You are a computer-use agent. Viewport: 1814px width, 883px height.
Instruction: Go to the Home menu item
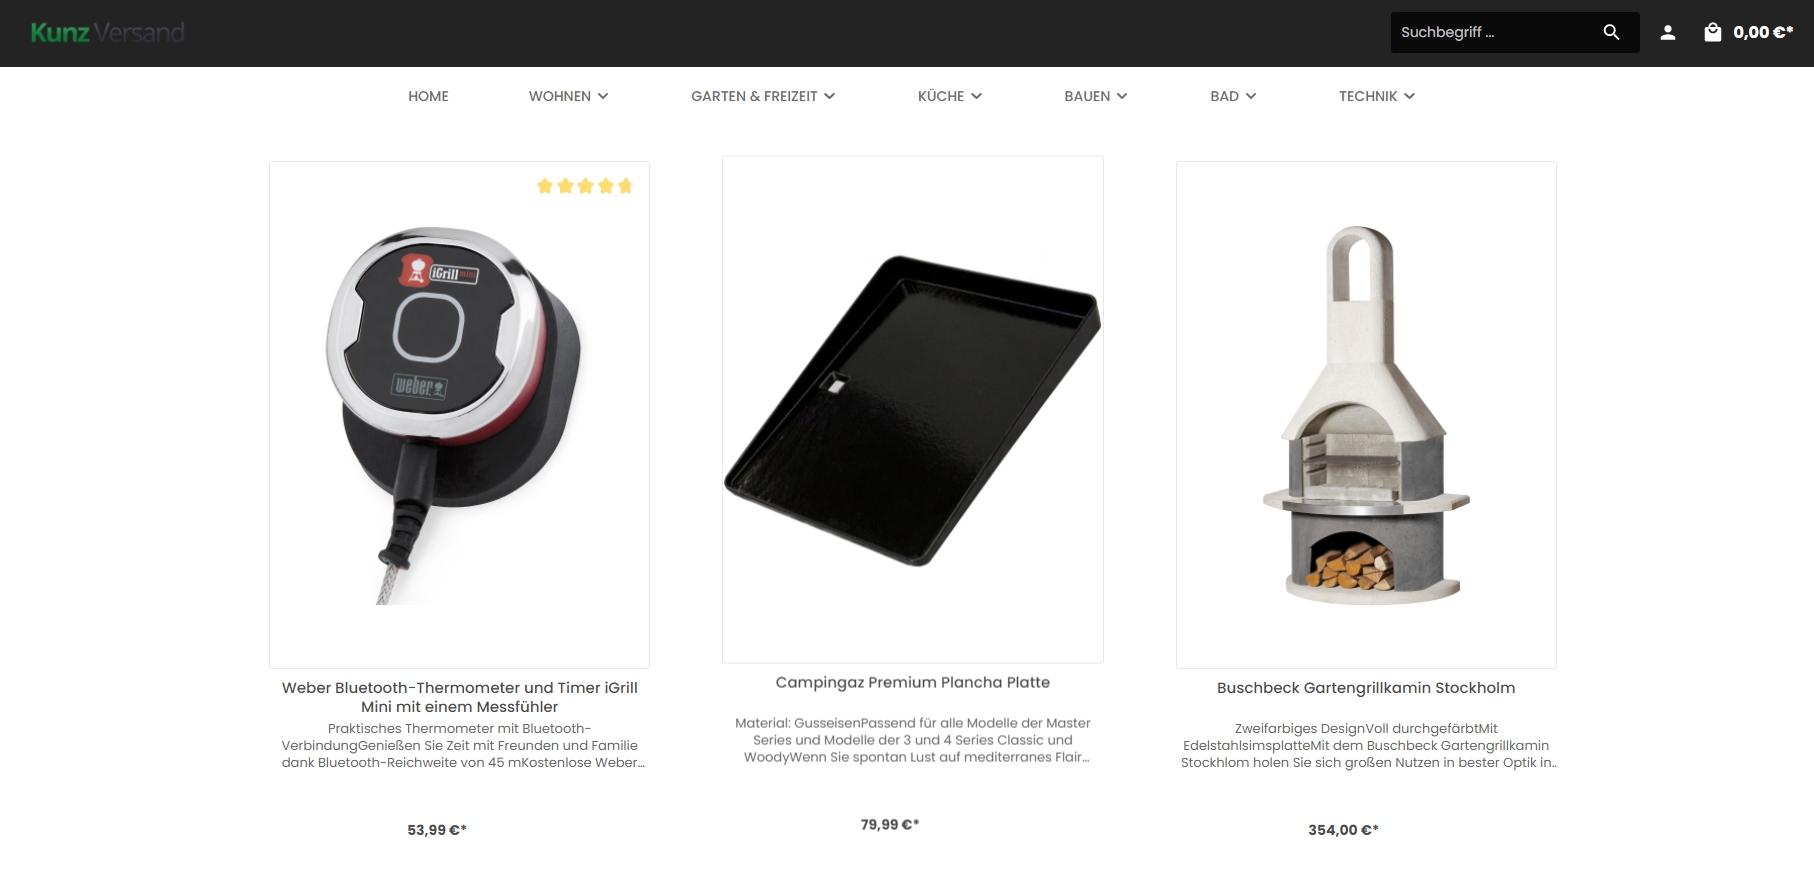pos(428,96)
